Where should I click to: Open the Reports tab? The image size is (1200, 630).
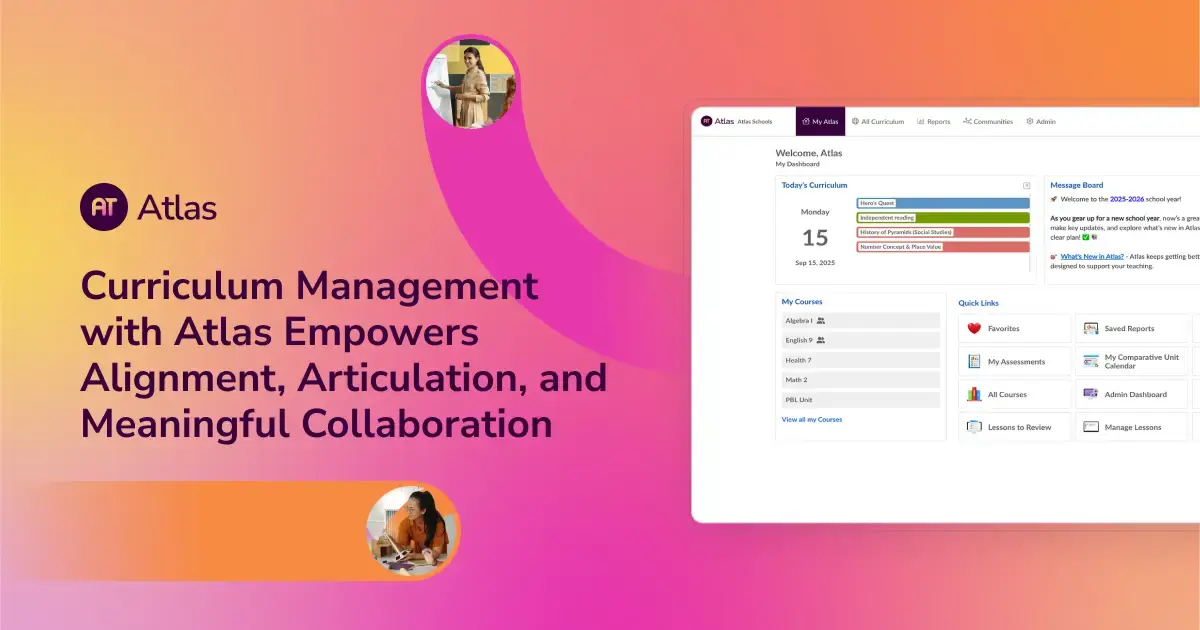[x=934, y=121]
